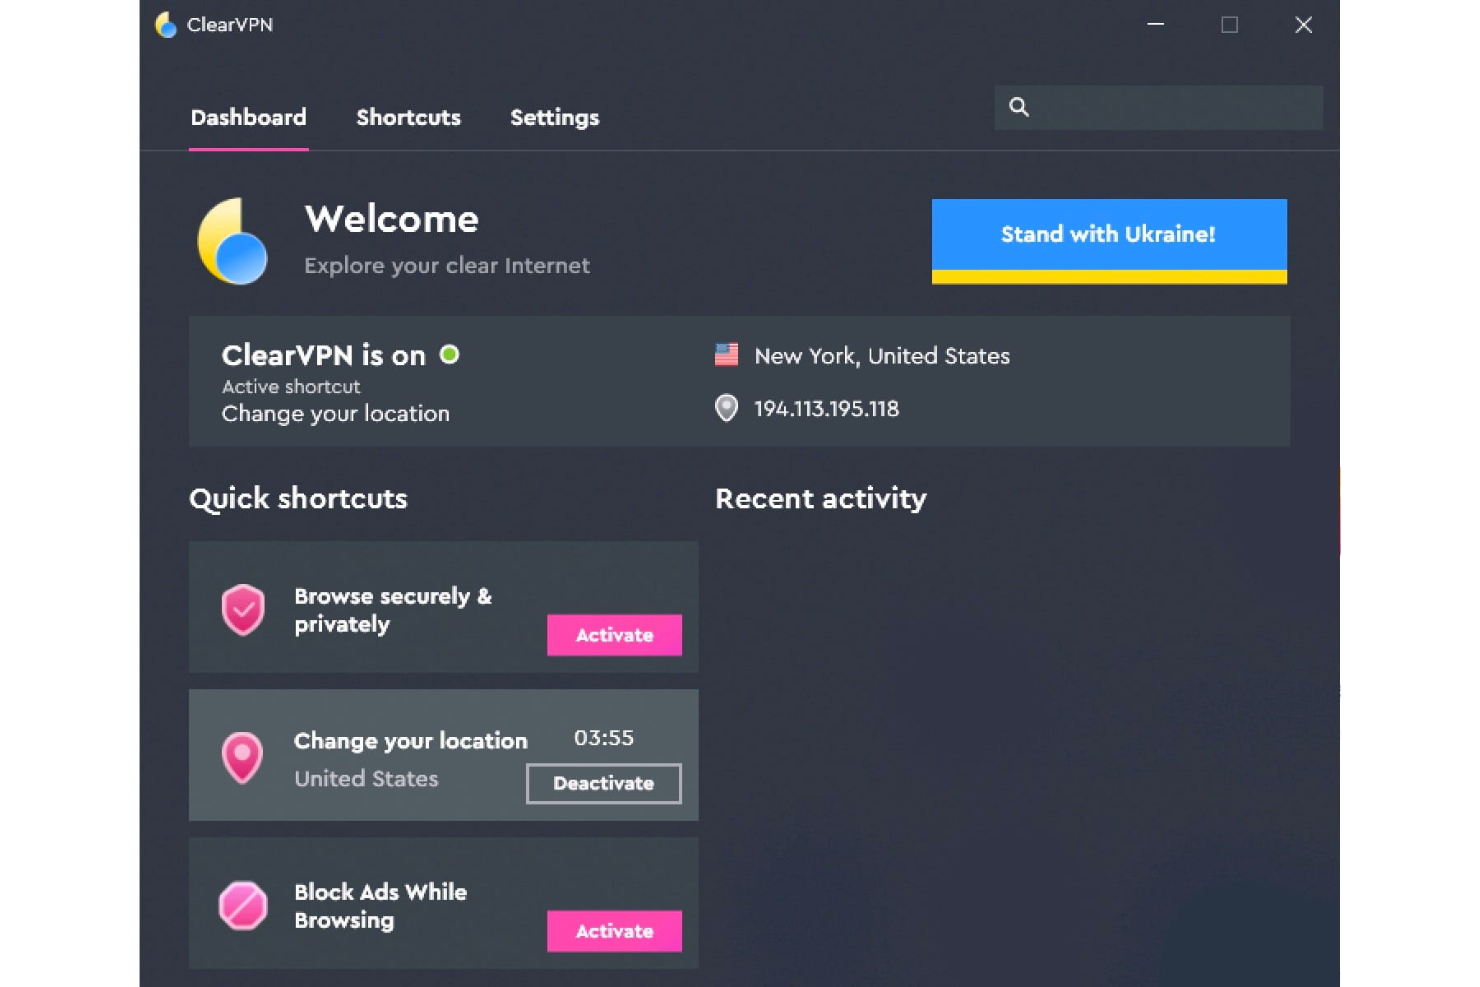This screenshot has height=987, width=1480.
Task: Switch to the Shortcuts tab
Action: 408,118
